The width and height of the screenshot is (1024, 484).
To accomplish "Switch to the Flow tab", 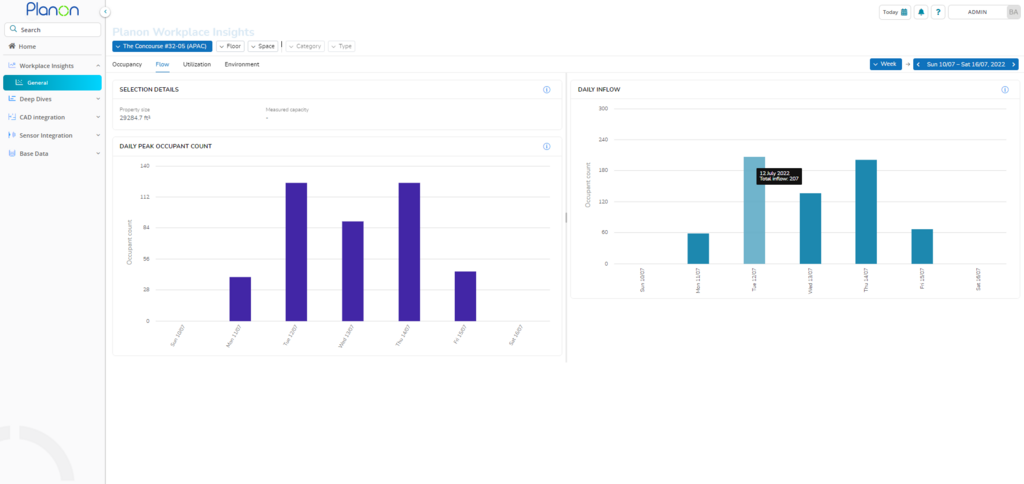I will 162,65.
